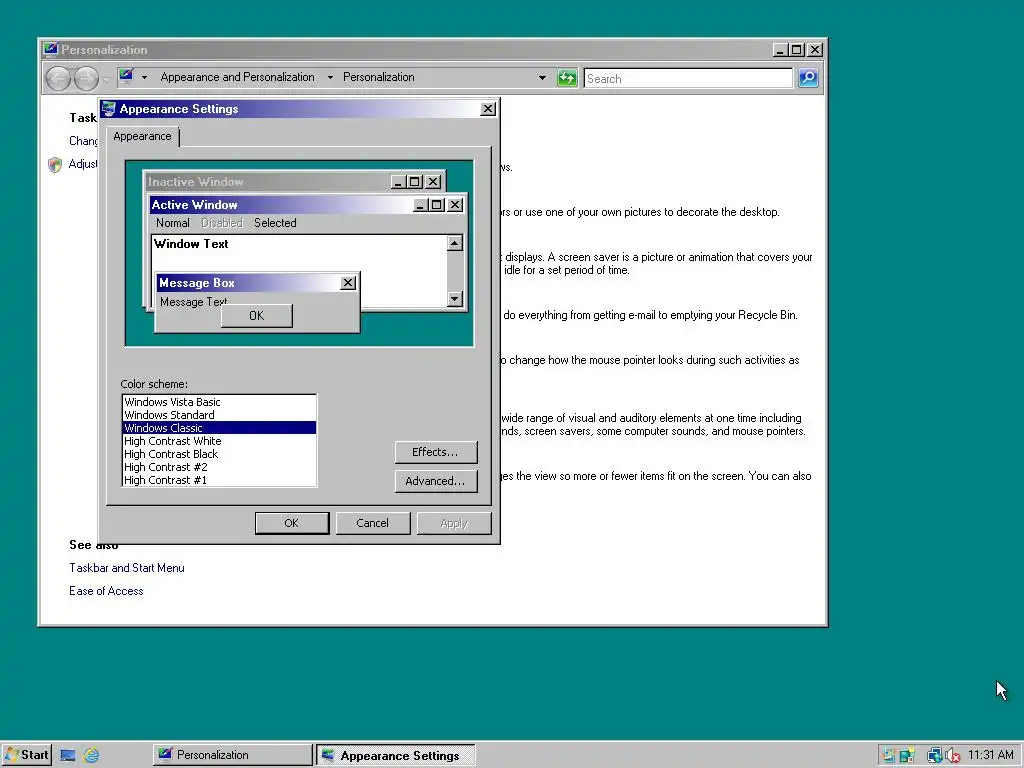Viewport: 1024px width, 768px height.
Task: Click Appearance and Personalization breadcrumb
Action: (x=237, y=77)
